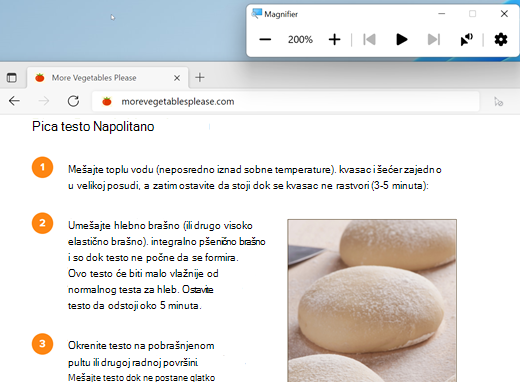
Task: Select the Magnifier read from here cursor icon
Action: tap(466, 39)
